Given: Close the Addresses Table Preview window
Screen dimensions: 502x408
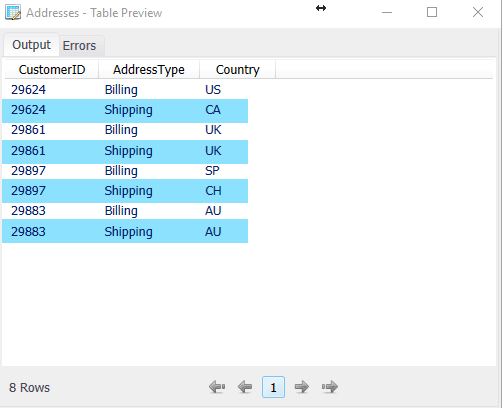Looking at the screenshot, I should 478,13.
